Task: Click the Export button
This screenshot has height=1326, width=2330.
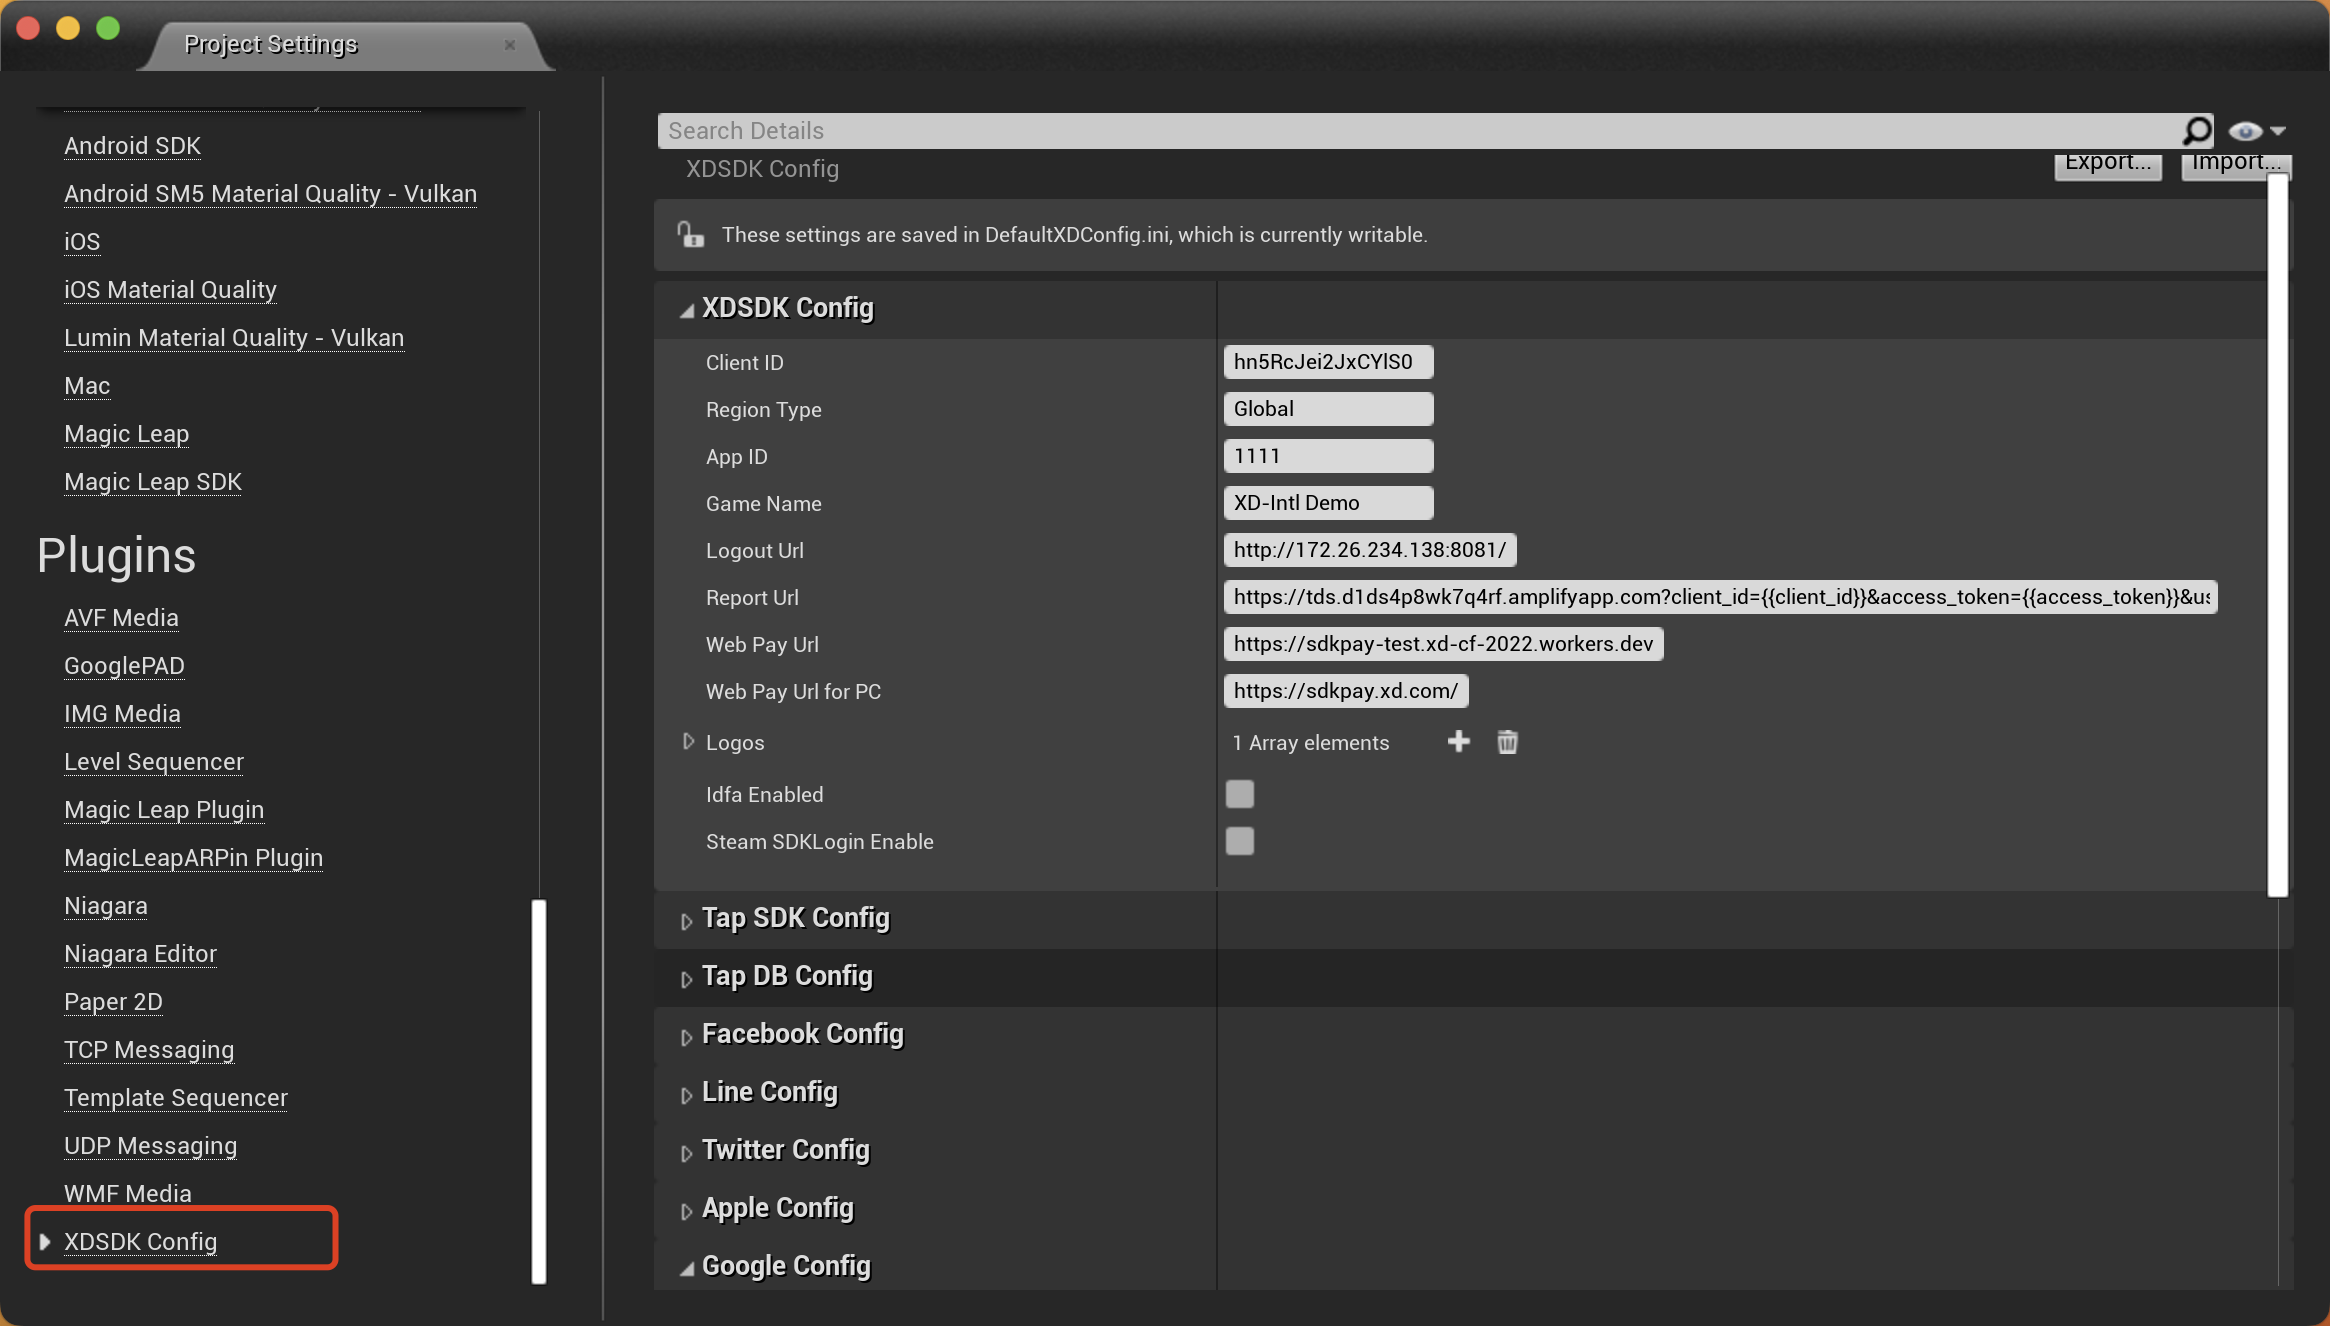Action: coord(2108,166)
